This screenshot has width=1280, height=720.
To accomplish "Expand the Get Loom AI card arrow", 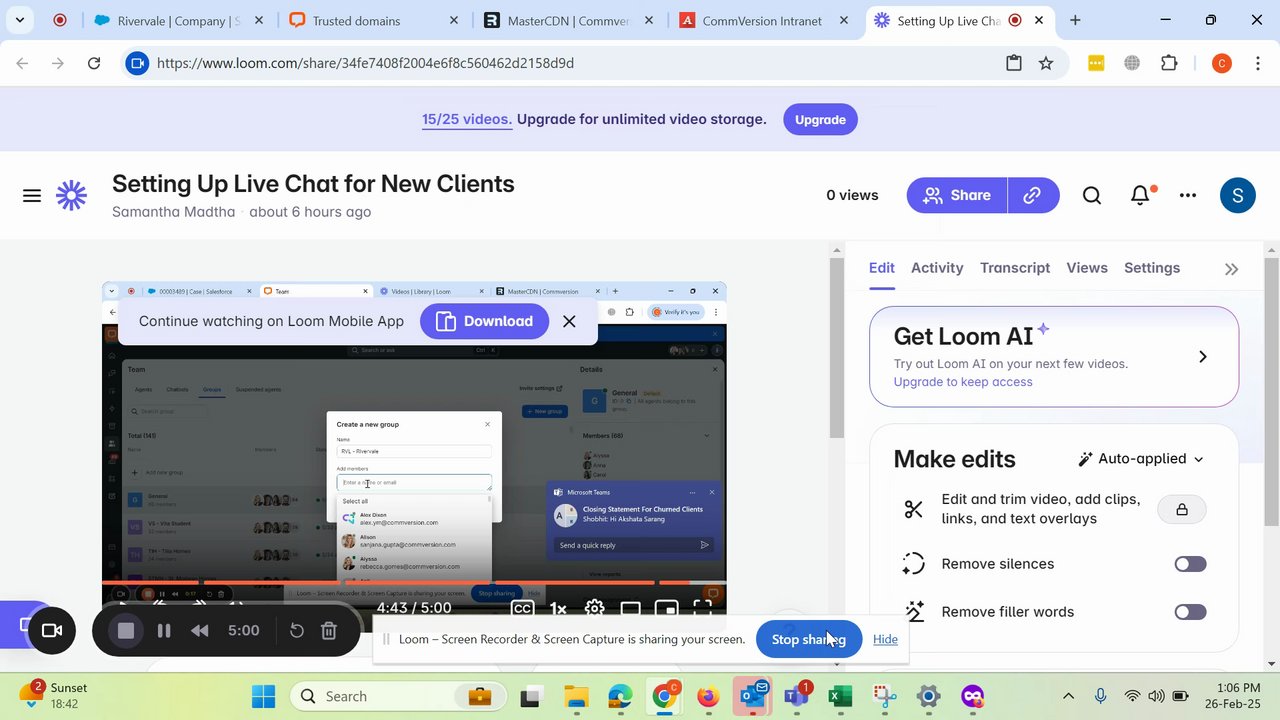I will pyautogui.click(x=1202, y=357).
